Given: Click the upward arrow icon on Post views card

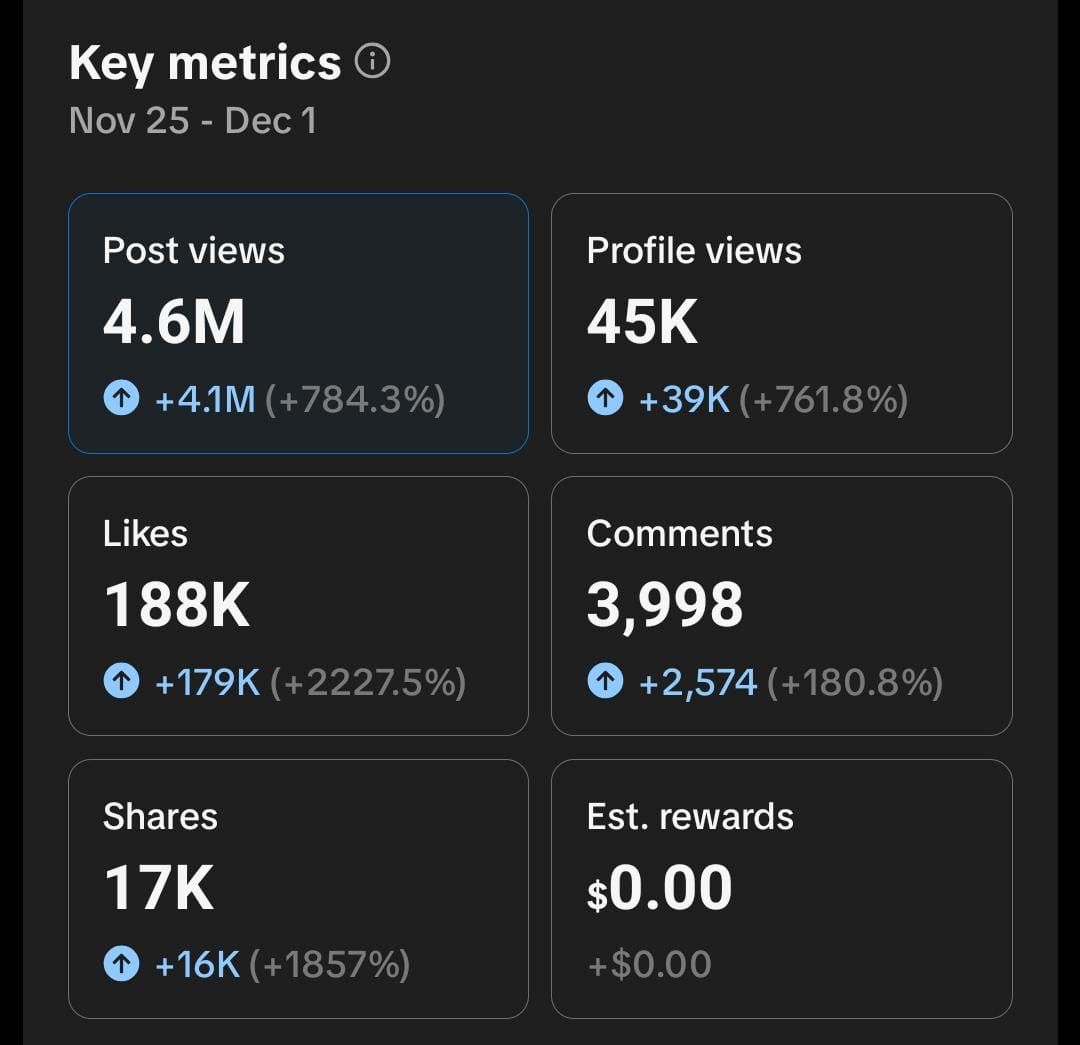Looking at the screenshot, I should [x=122, y=399].
